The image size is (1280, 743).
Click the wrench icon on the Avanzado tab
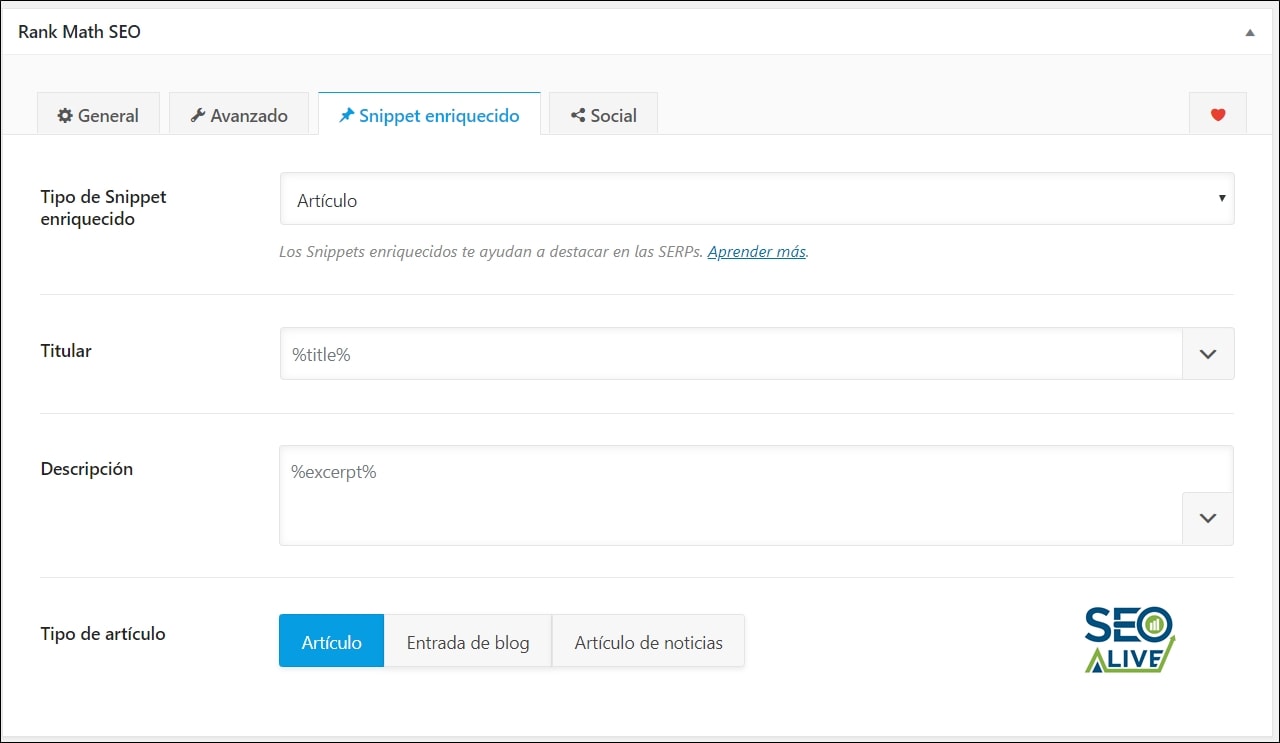click(x=199, y=115)
